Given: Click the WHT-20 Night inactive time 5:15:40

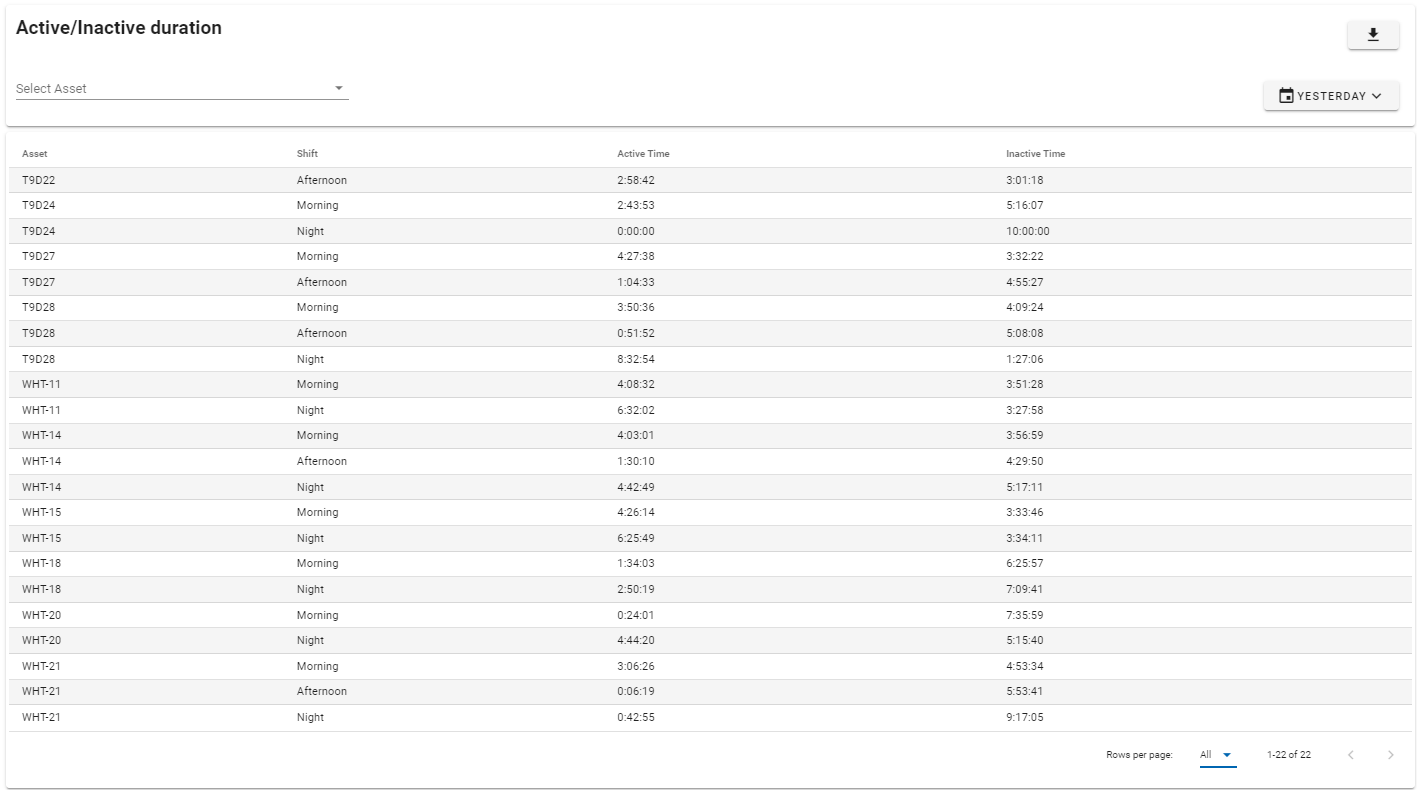Looking at the screenshot, I should tap(1024, 640).
